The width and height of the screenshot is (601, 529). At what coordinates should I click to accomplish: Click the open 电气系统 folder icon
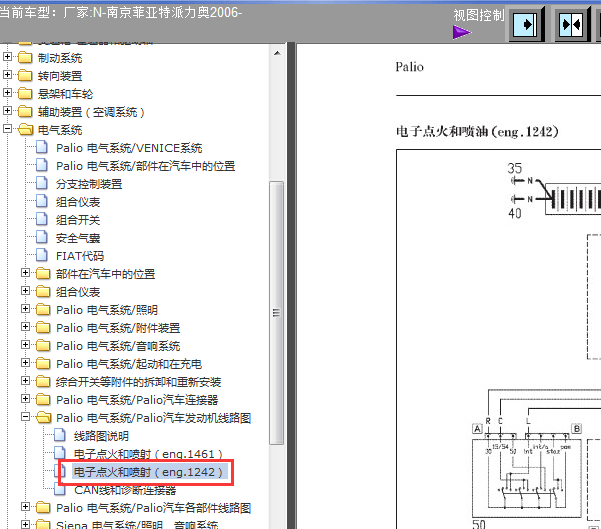25,130
